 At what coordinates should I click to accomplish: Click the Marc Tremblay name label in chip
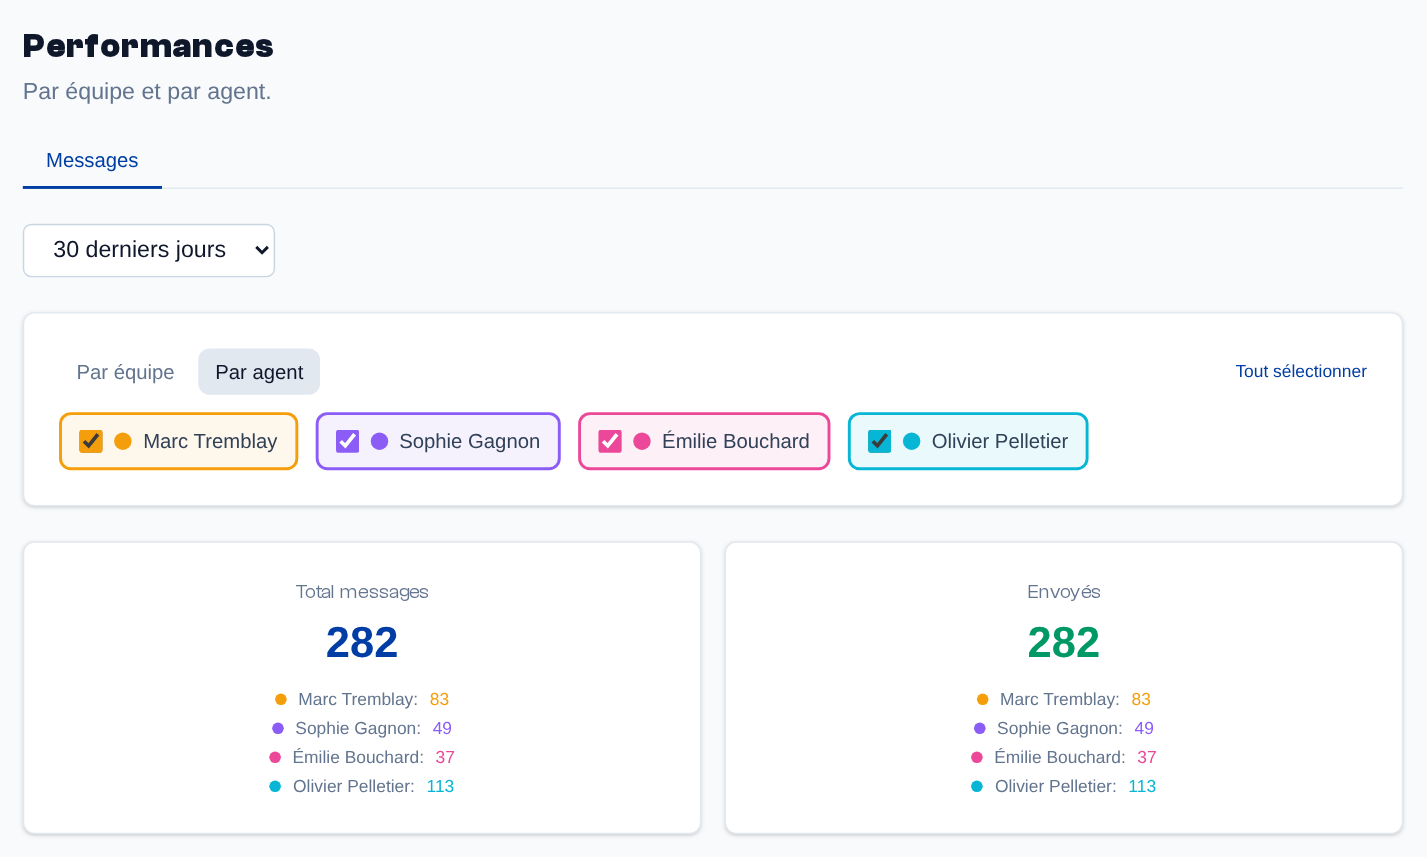210,441
